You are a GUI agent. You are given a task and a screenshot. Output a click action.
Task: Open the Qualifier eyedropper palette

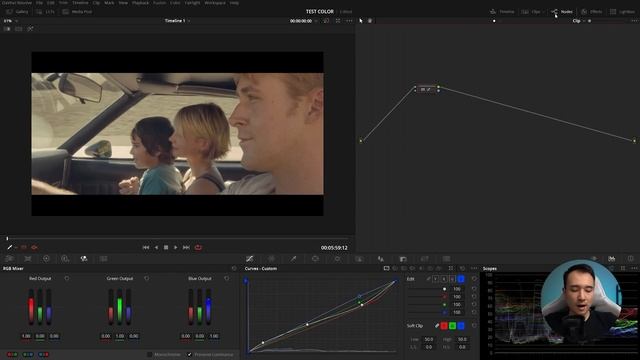pos(293,259)
